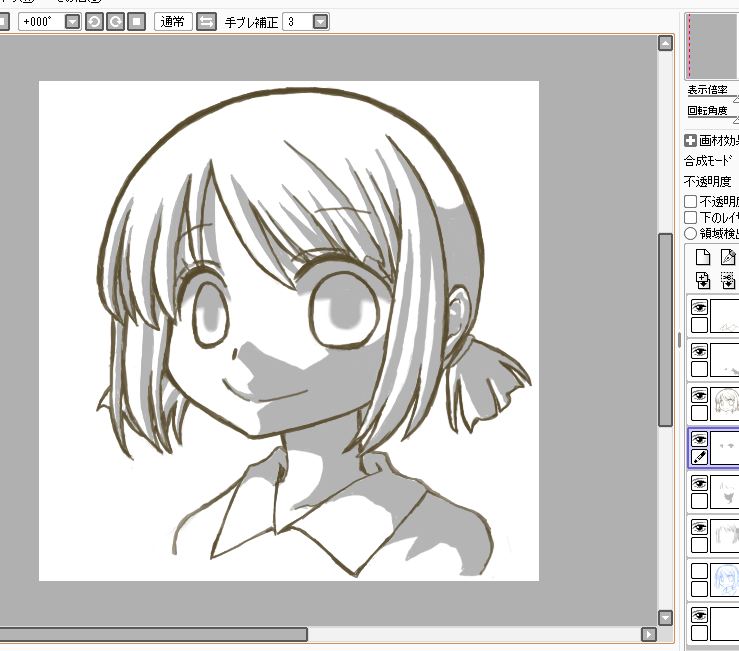The width and height of the screenshot is (739, 651).
Task: Click the navigator preview thumbnail
Action: [713, 46]
